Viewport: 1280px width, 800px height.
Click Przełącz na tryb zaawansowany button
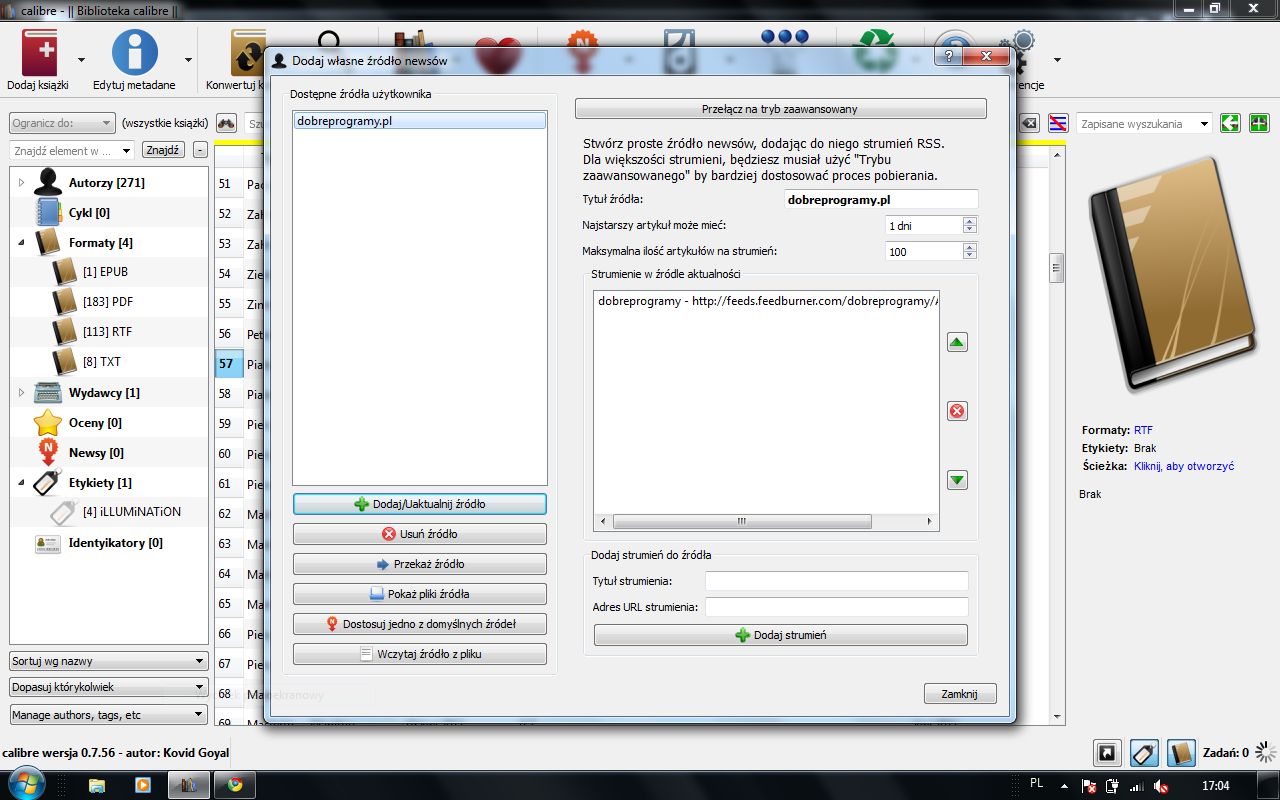pyautogui.click(x=781, y=109)
